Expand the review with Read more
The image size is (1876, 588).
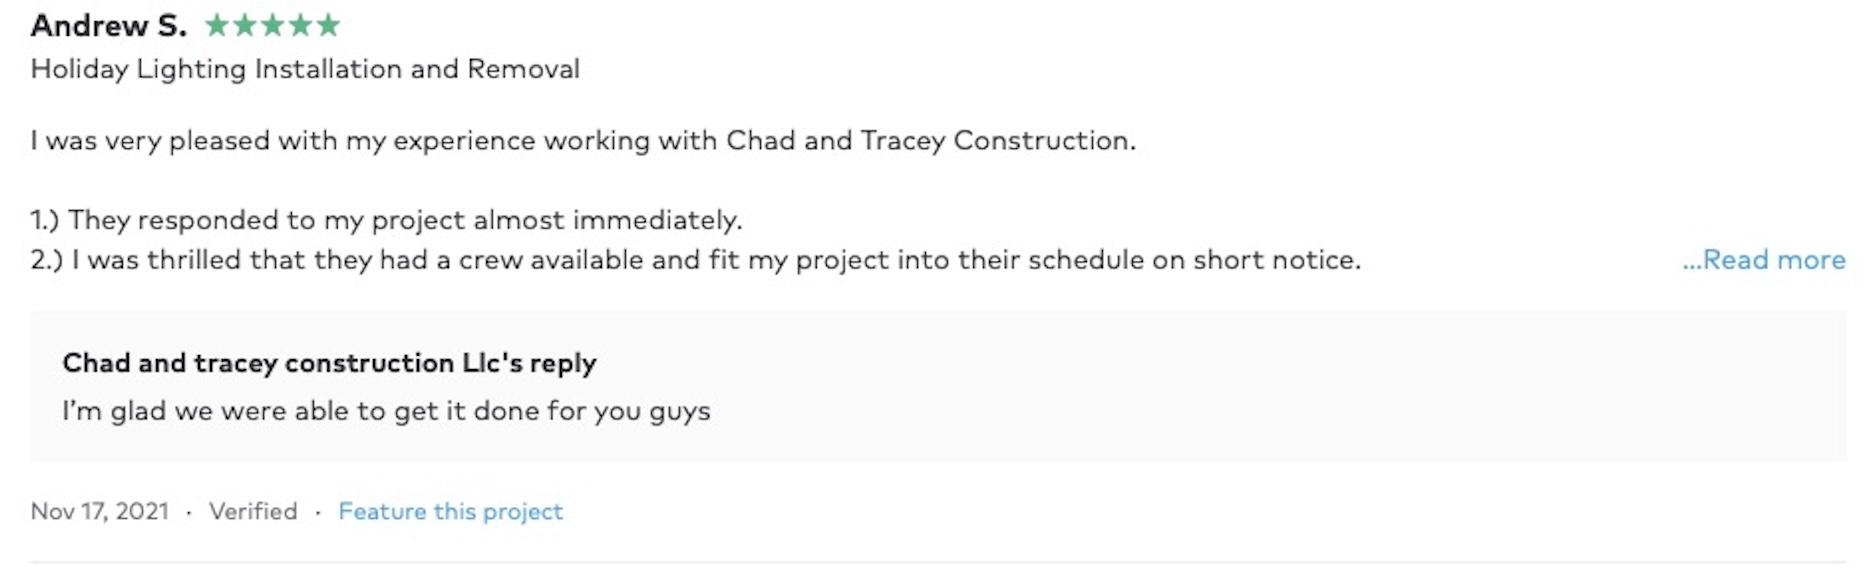pyautogui.click(x=1764, y=260)
